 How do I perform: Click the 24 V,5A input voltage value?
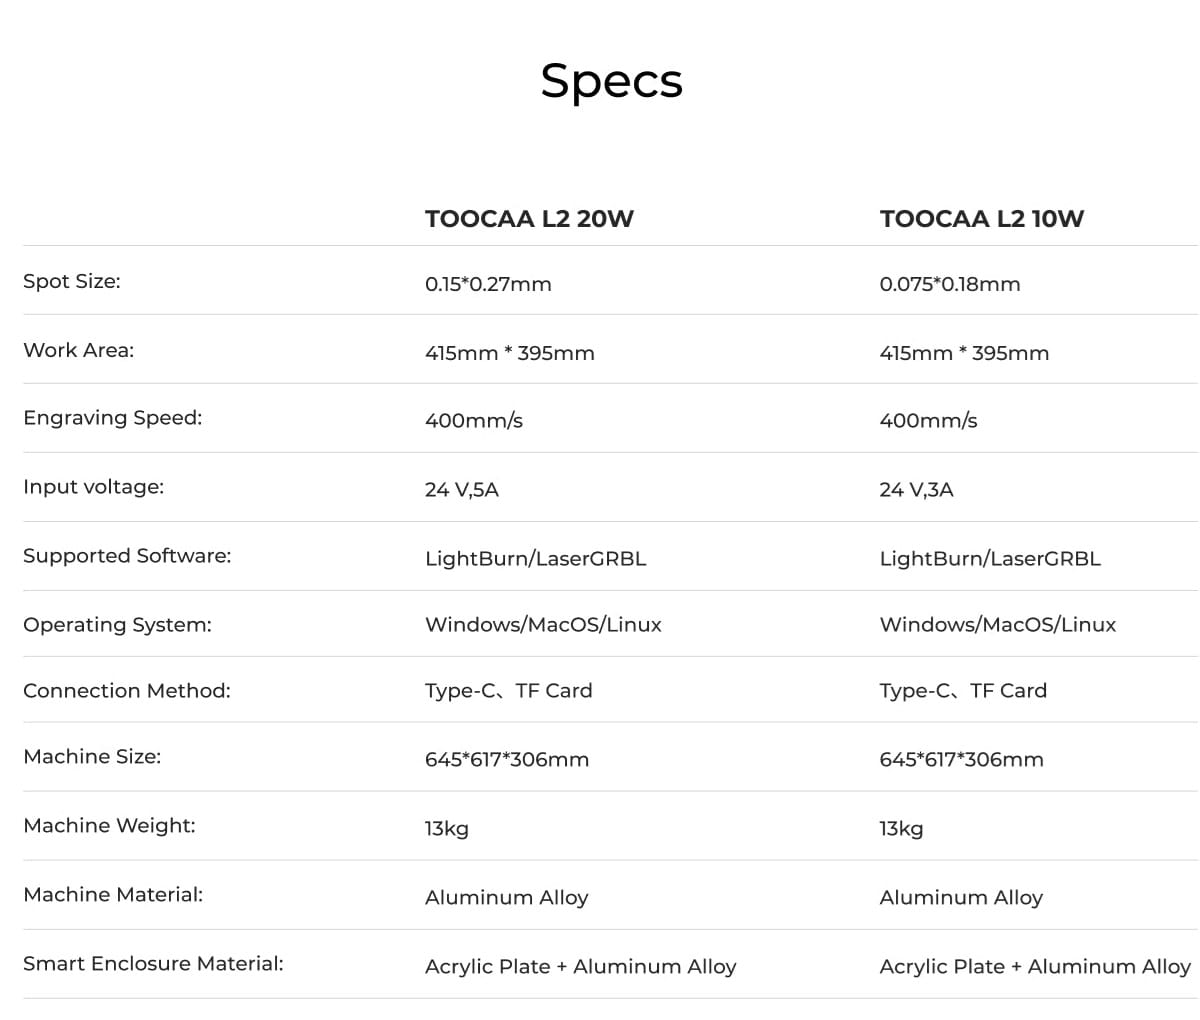pyautogui.click(x=461, y=489)
